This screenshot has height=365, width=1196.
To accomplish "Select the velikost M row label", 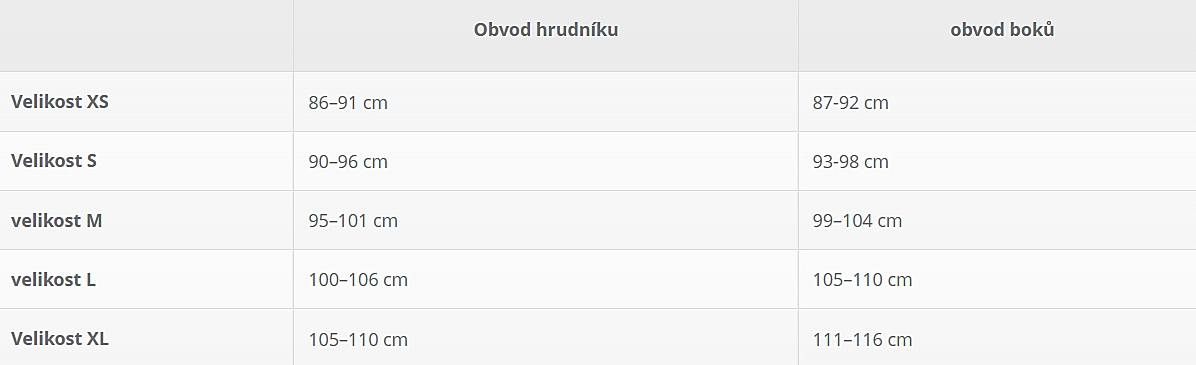I will (x=56, y=220).
